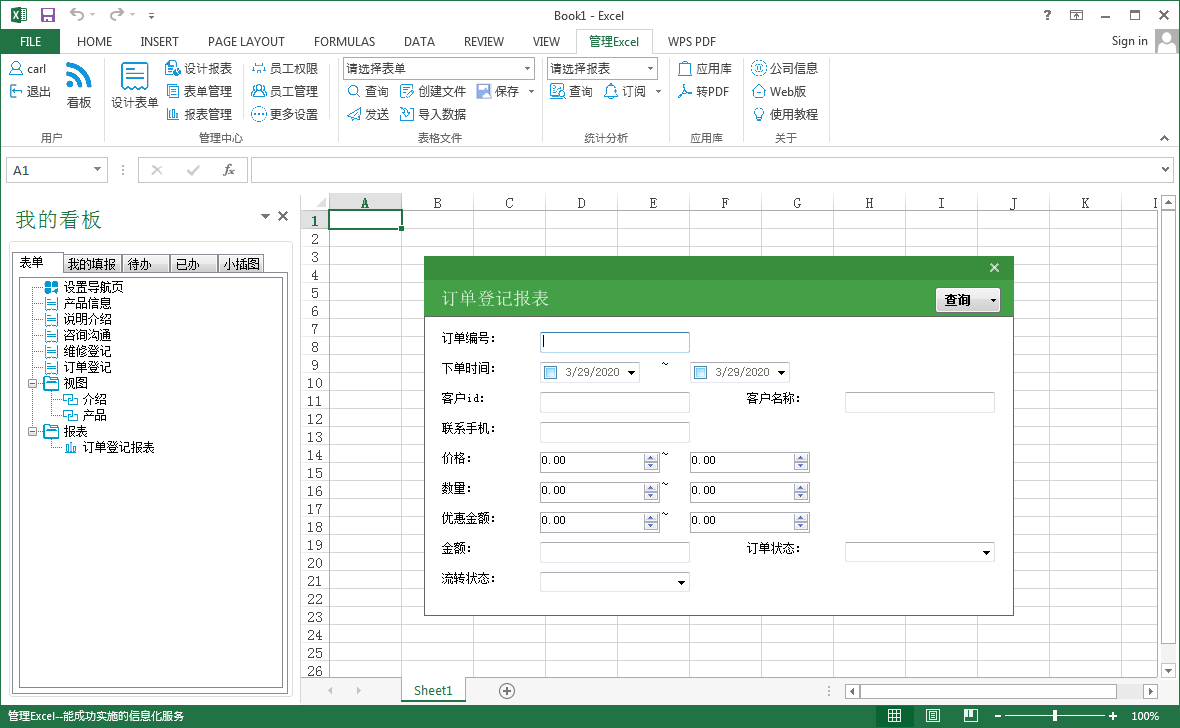Viewport: 1180px width, 728px height.
Task: Click the Excel save icon in the title bar
Action: (x=47, y=15)
